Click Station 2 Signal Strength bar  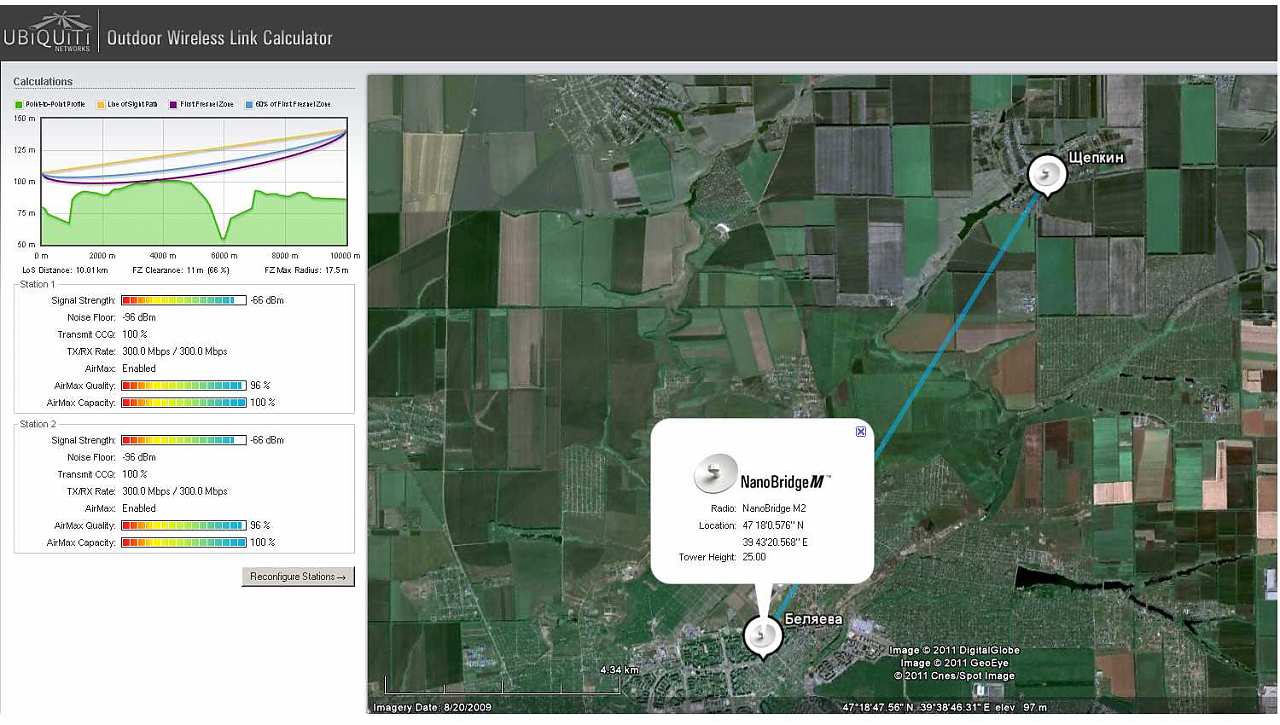coord(183,440)
